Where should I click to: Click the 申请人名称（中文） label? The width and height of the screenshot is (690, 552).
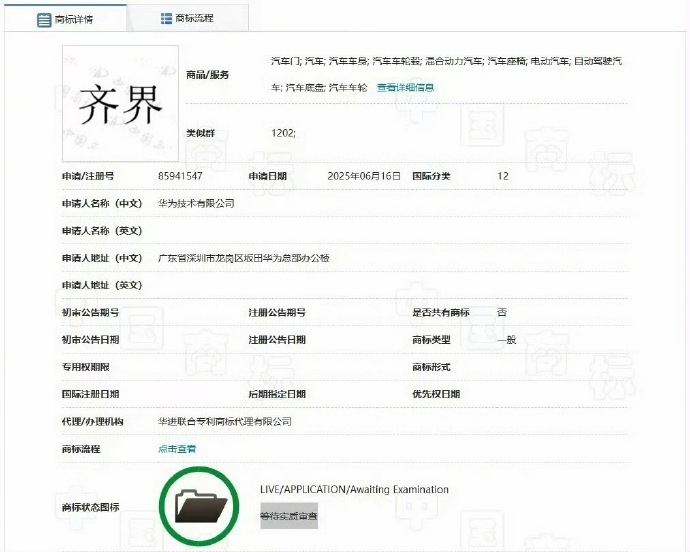click(102, 203)
